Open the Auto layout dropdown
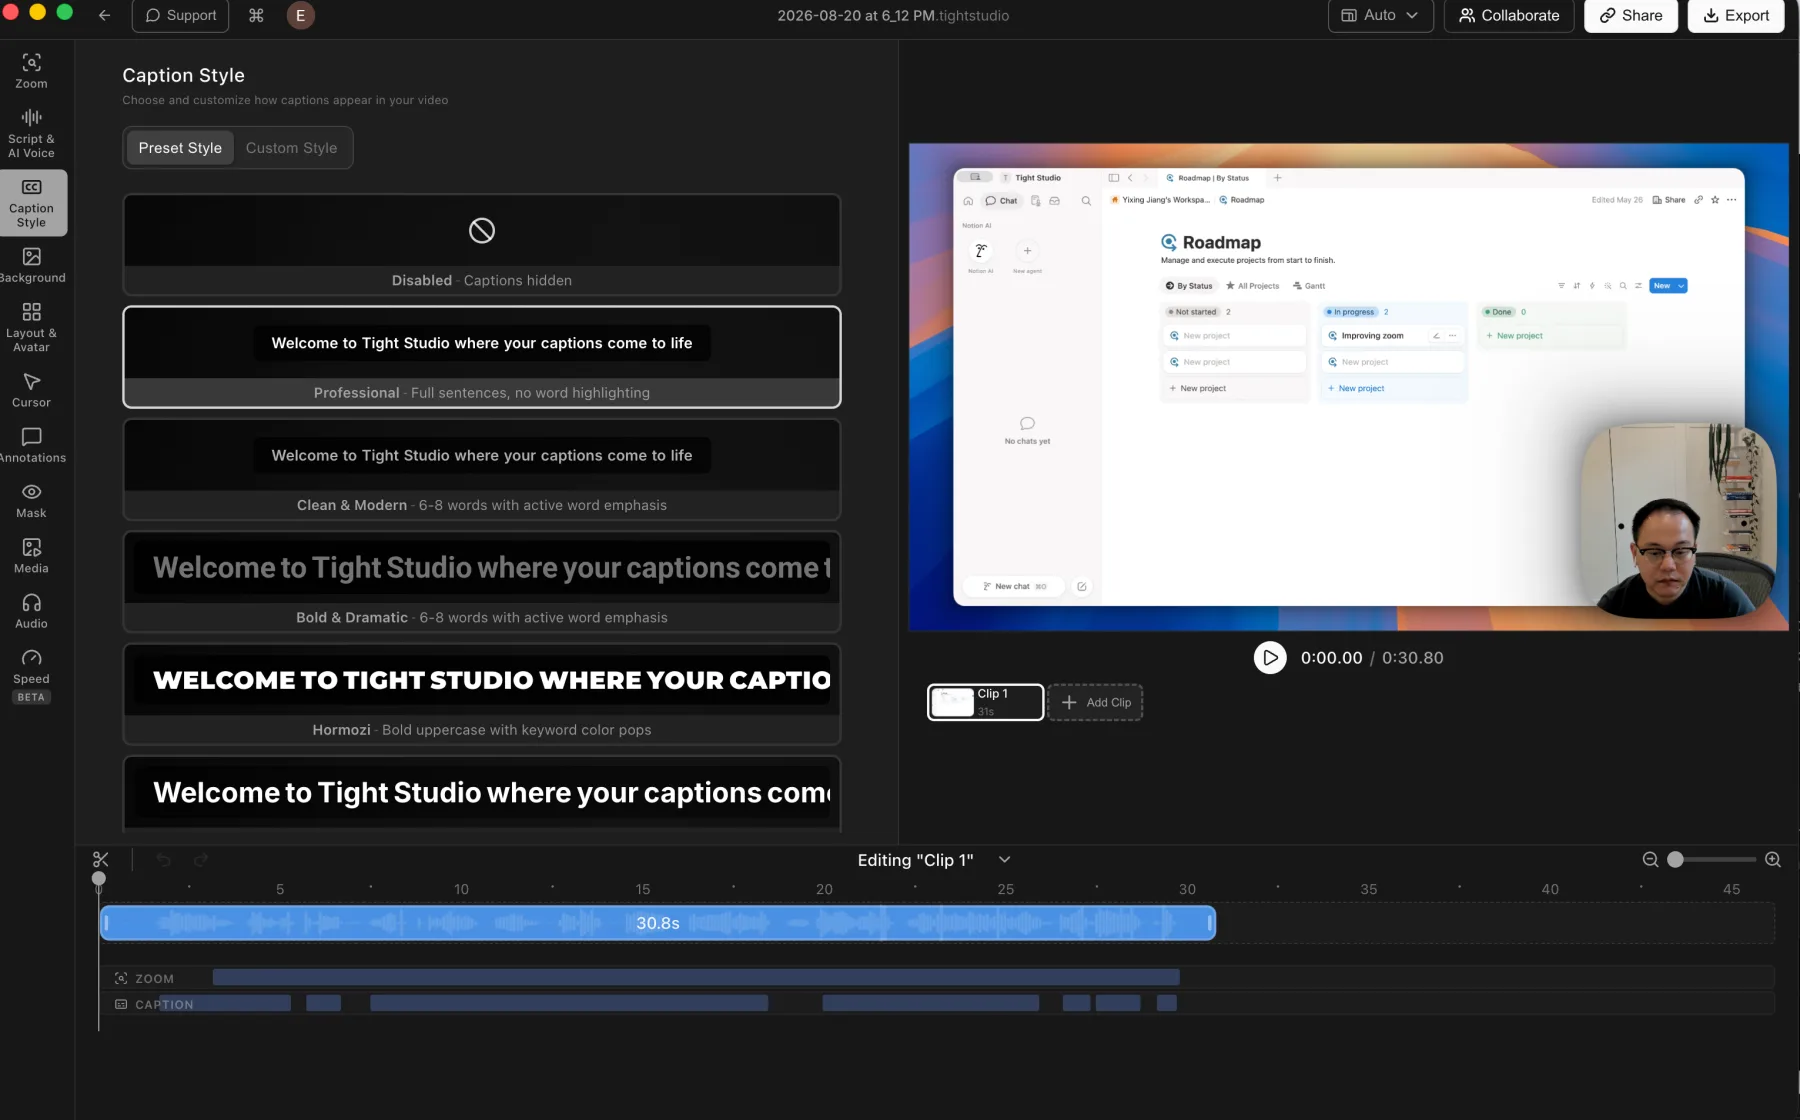The image size is (1800, 1120). tap(1380, 16)
